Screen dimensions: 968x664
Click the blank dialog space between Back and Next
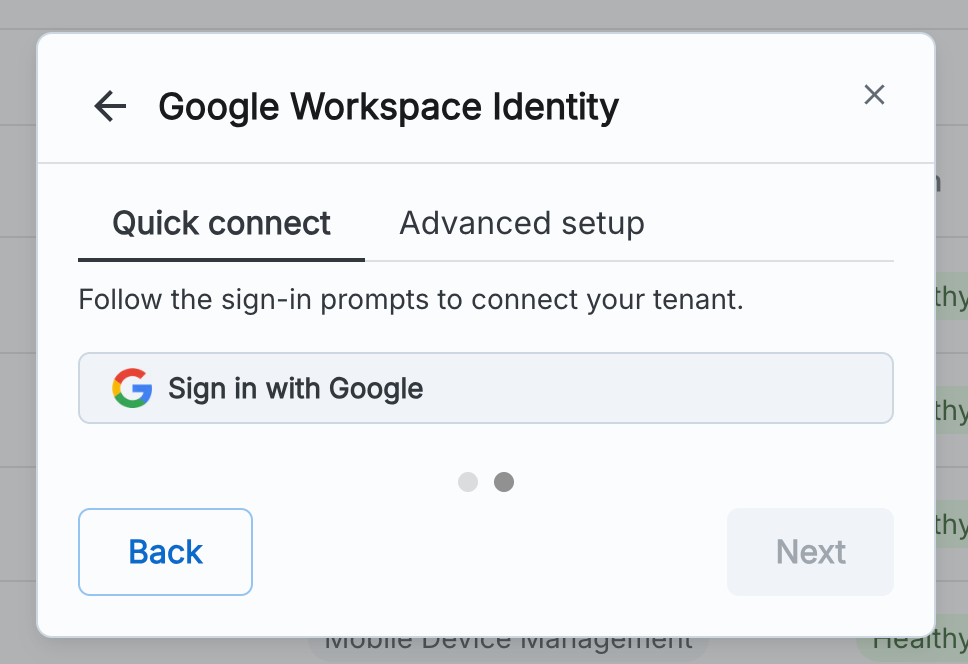490,552
